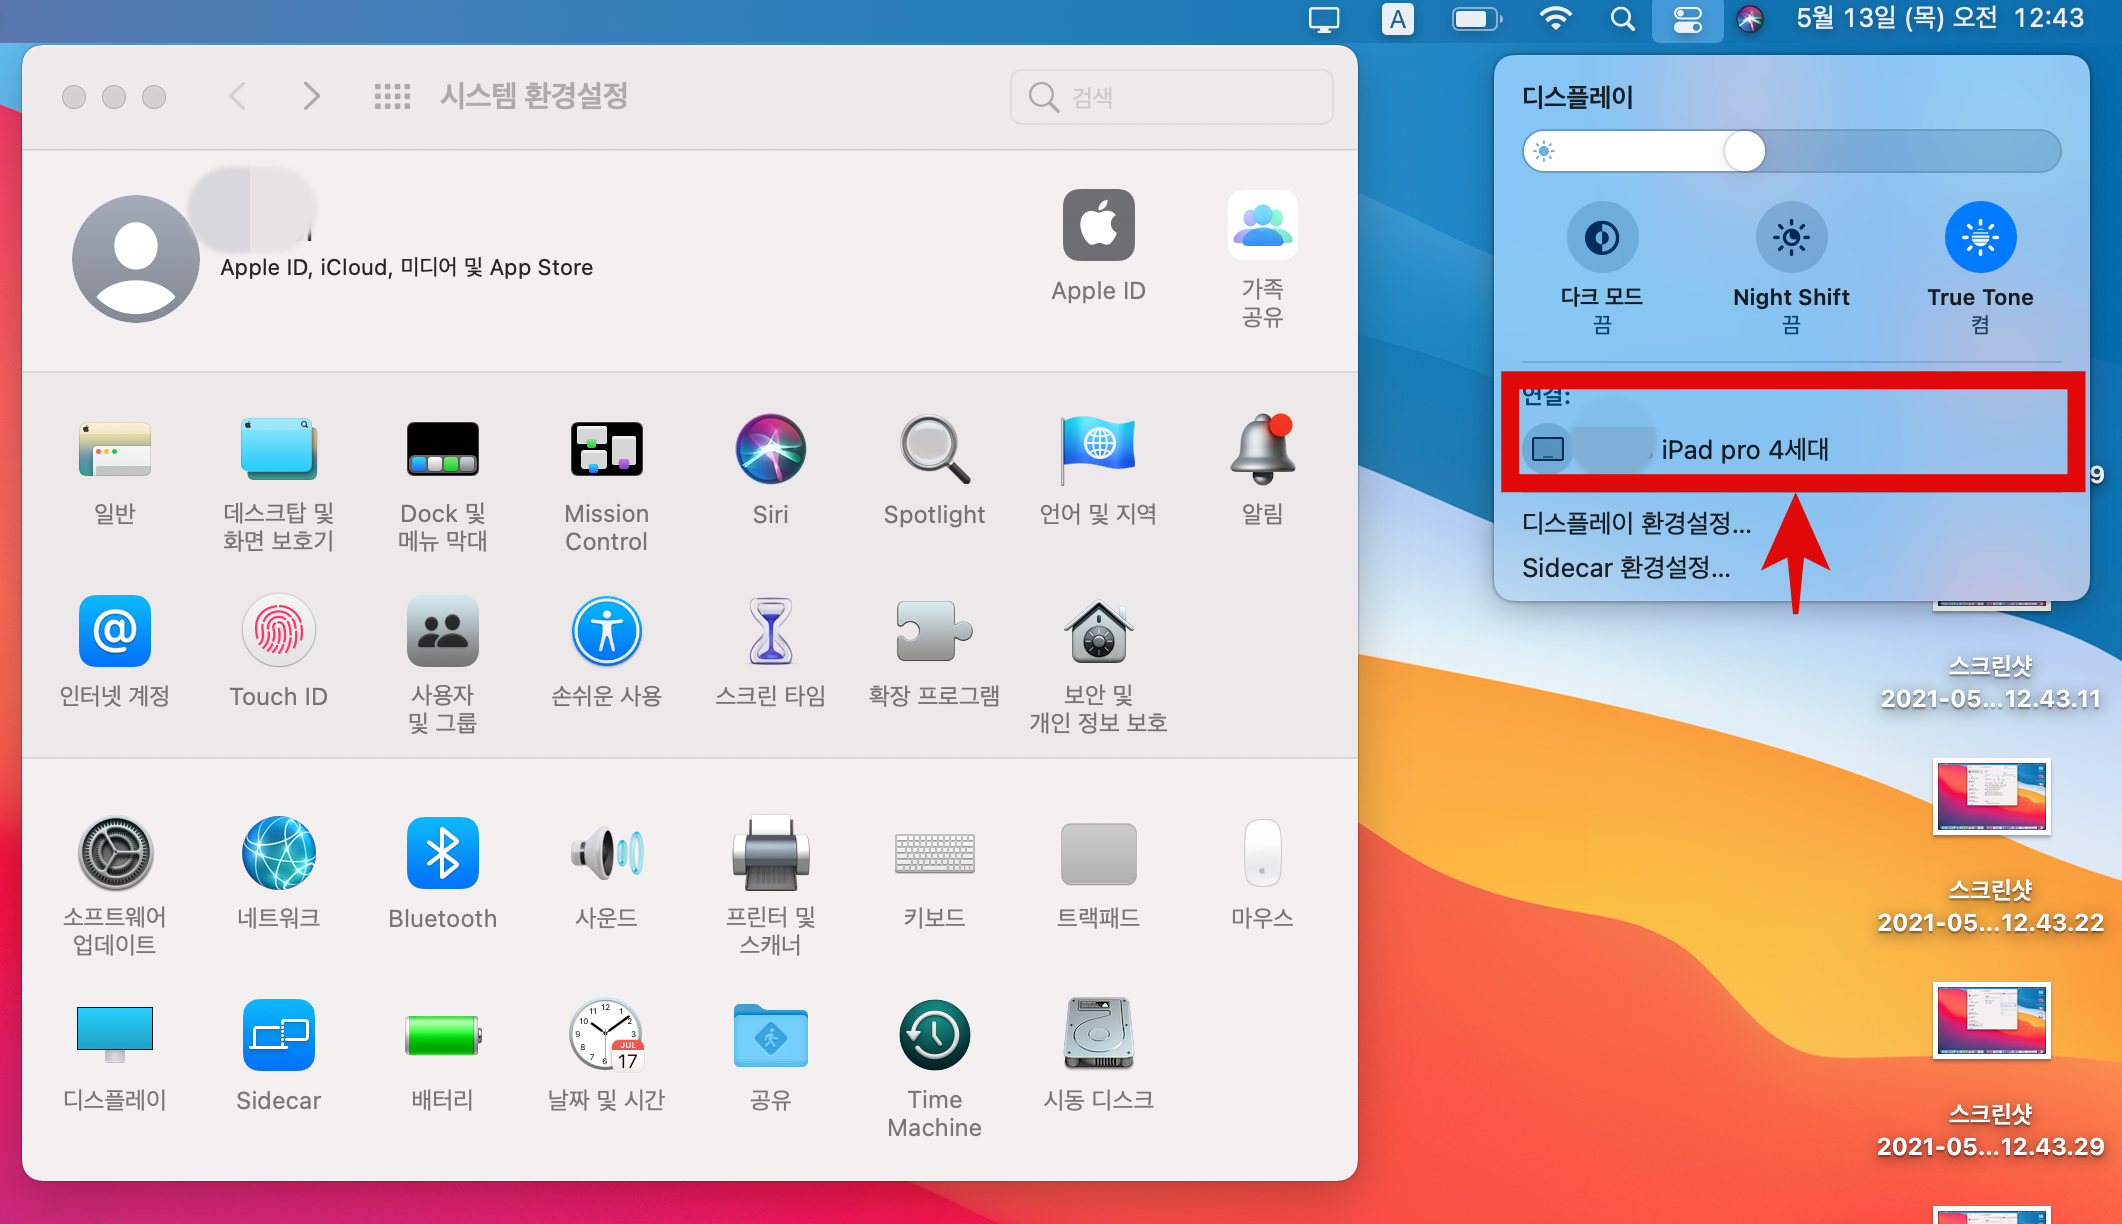
Task: Show all preferences grid button
Action: 392,97
